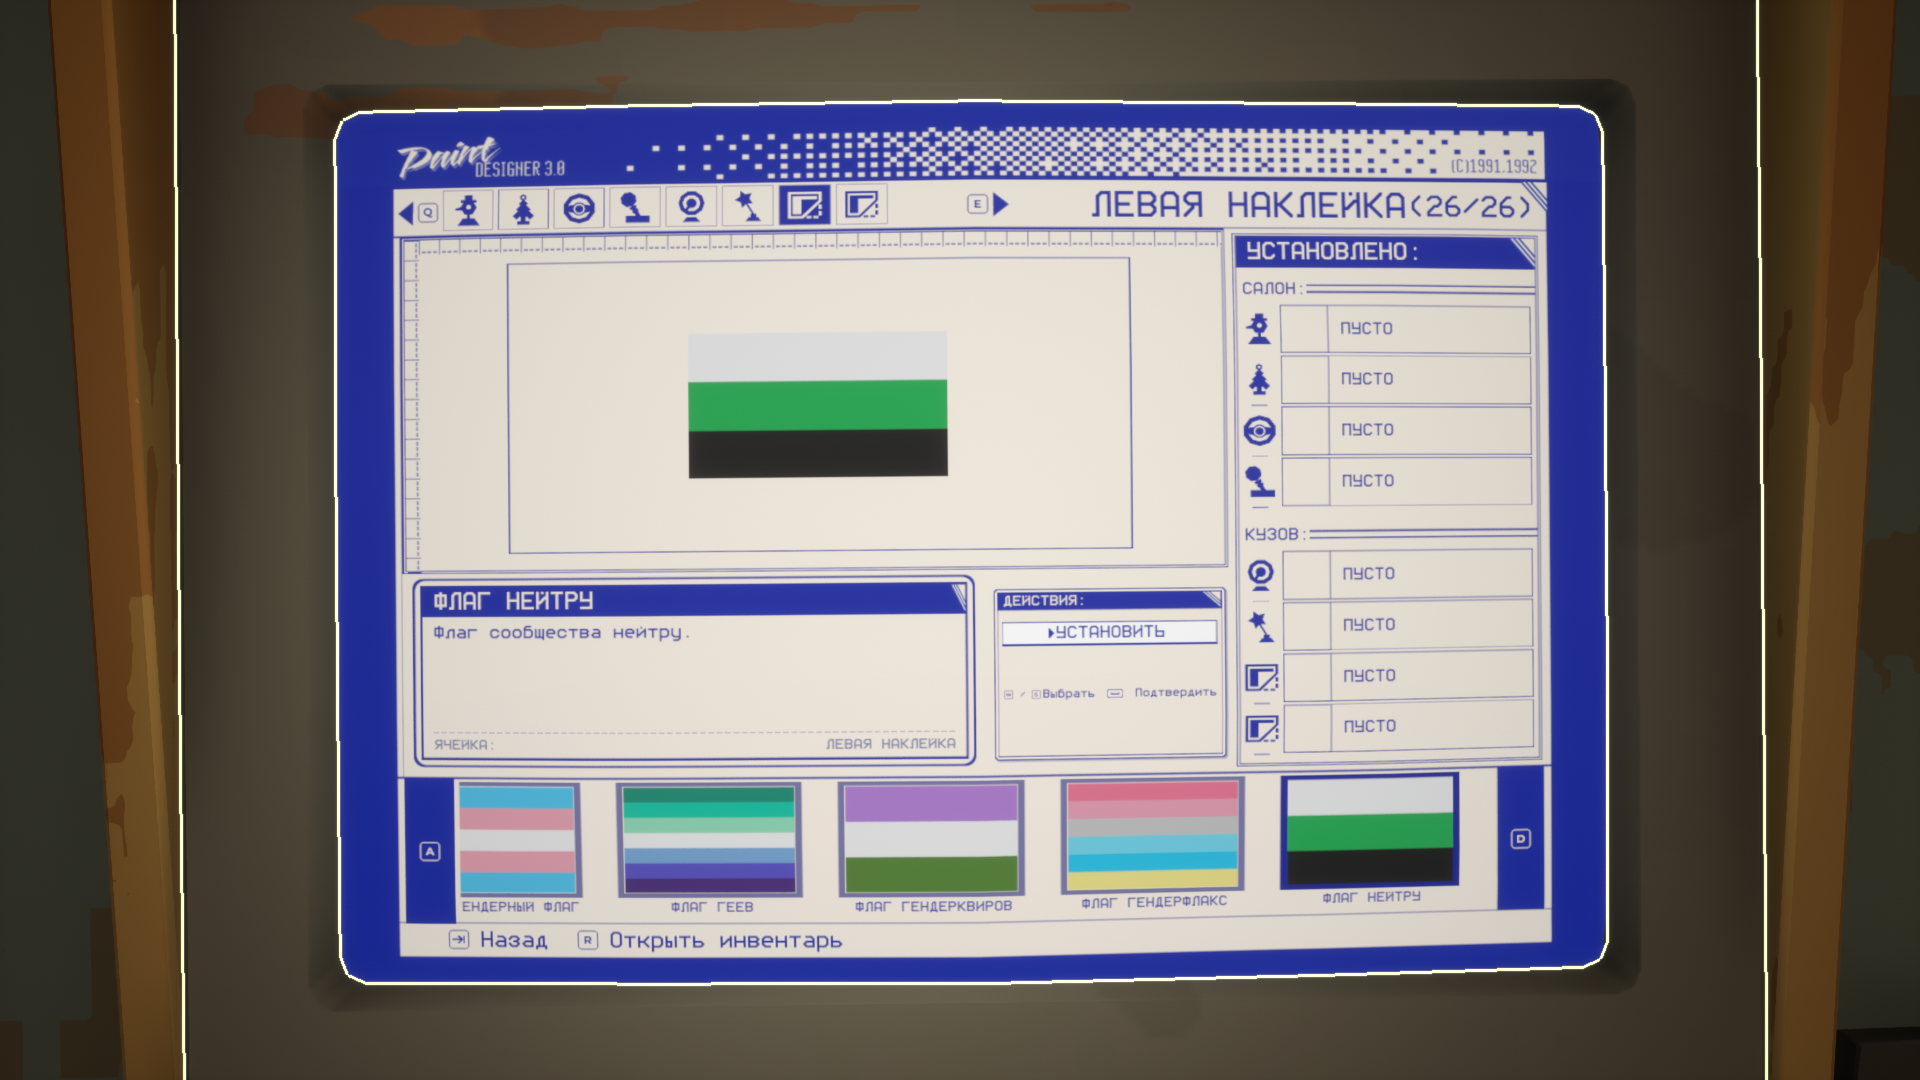Select the star antenna topper toolbar icon
This screenshot has height=1080, width=1920.
[x=747, y=207]
